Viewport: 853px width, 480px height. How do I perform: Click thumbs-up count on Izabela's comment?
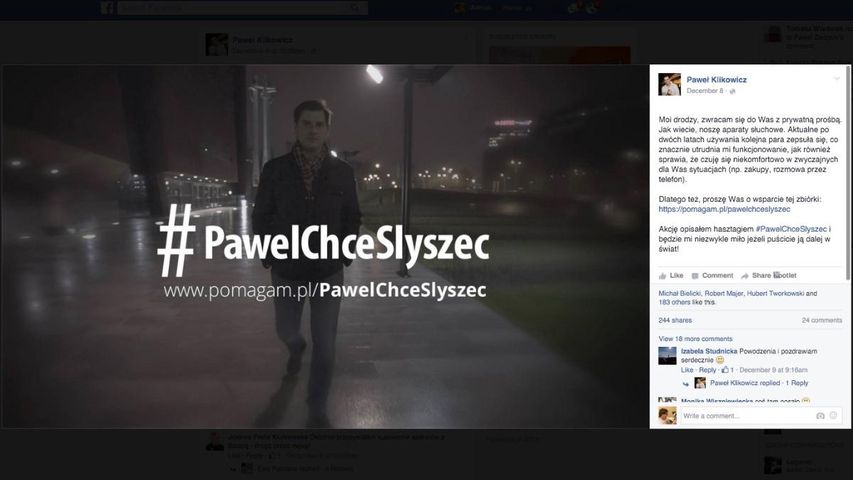point(728,370)
